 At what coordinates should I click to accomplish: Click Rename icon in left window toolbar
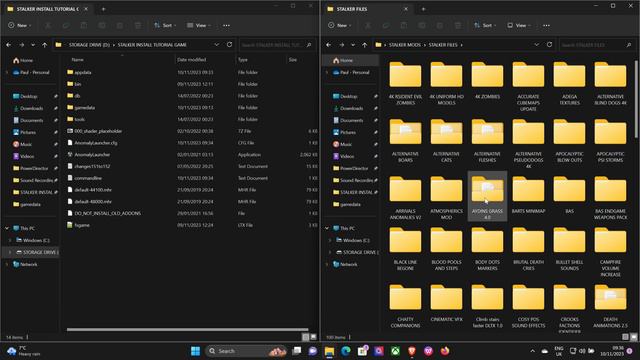[x=102, y=25]
